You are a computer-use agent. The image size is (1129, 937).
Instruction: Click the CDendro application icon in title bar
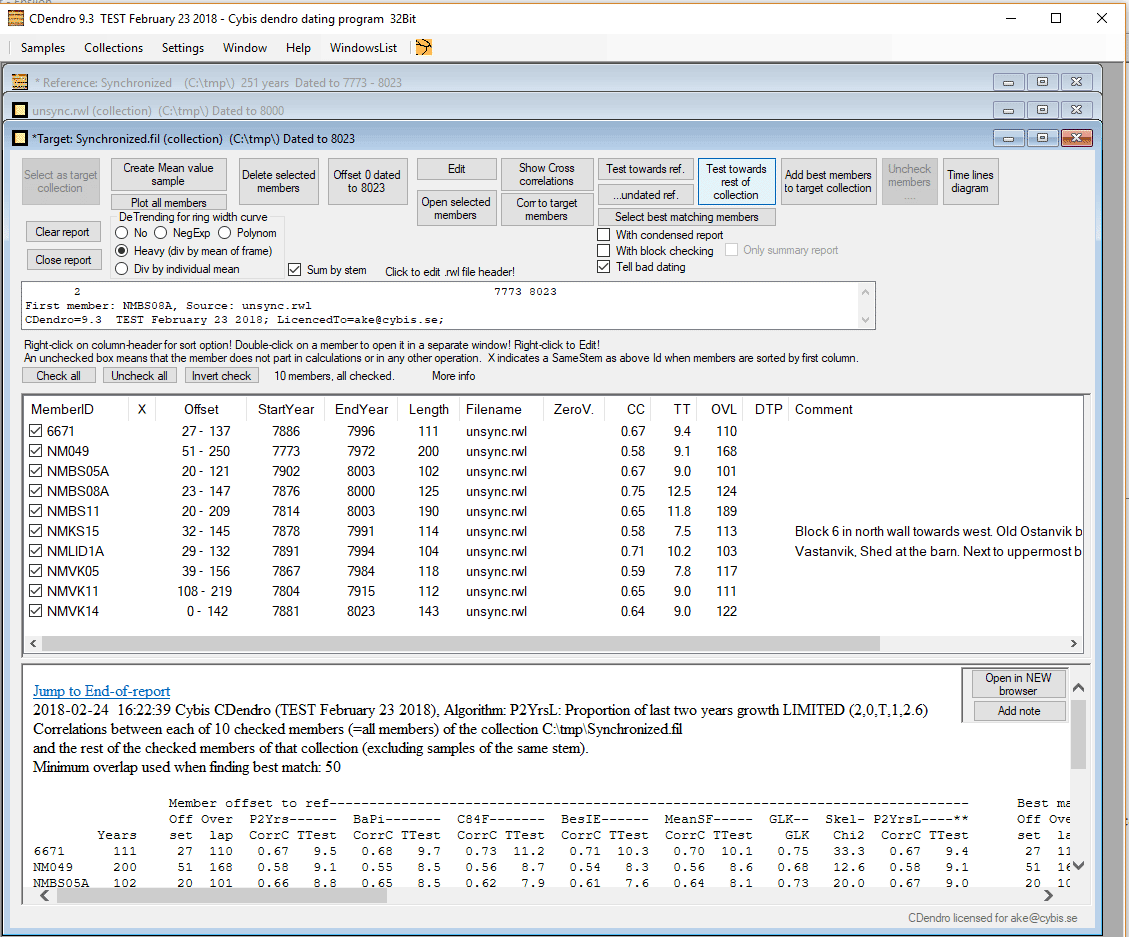15,19
